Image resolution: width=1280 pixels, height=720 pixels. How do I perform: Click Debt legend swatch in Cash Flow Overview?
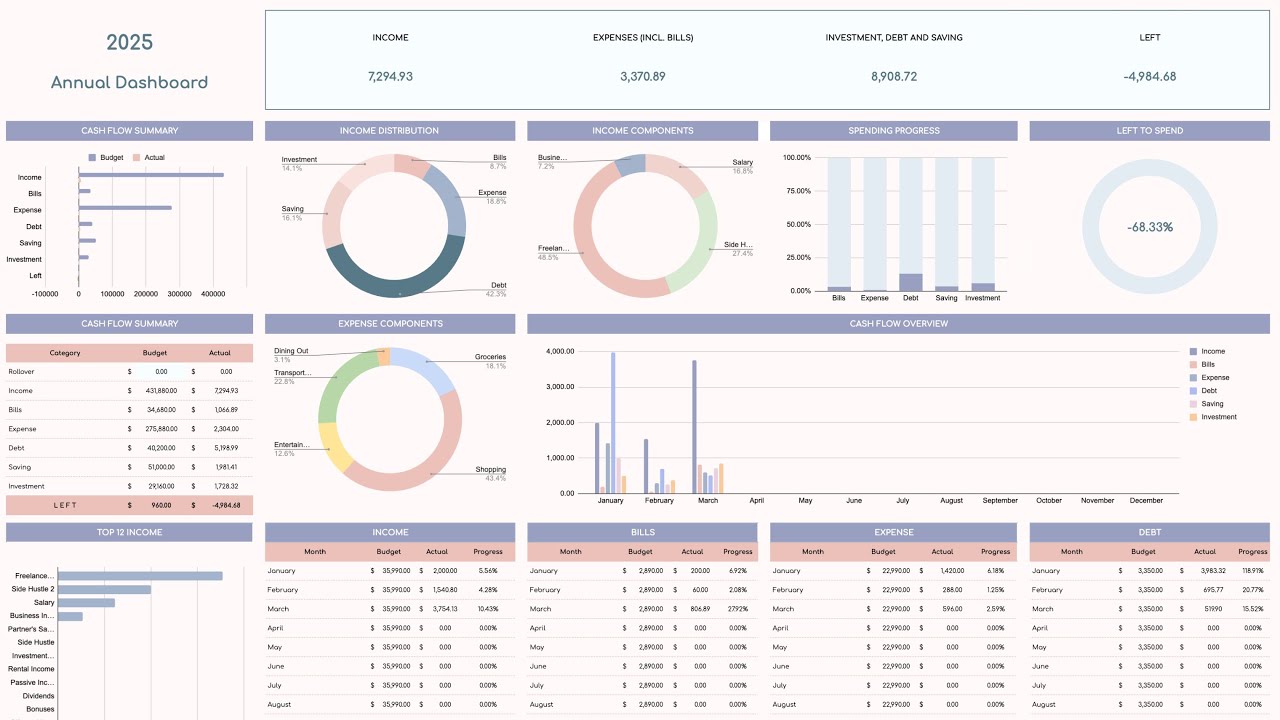(x=1193, y=391)
